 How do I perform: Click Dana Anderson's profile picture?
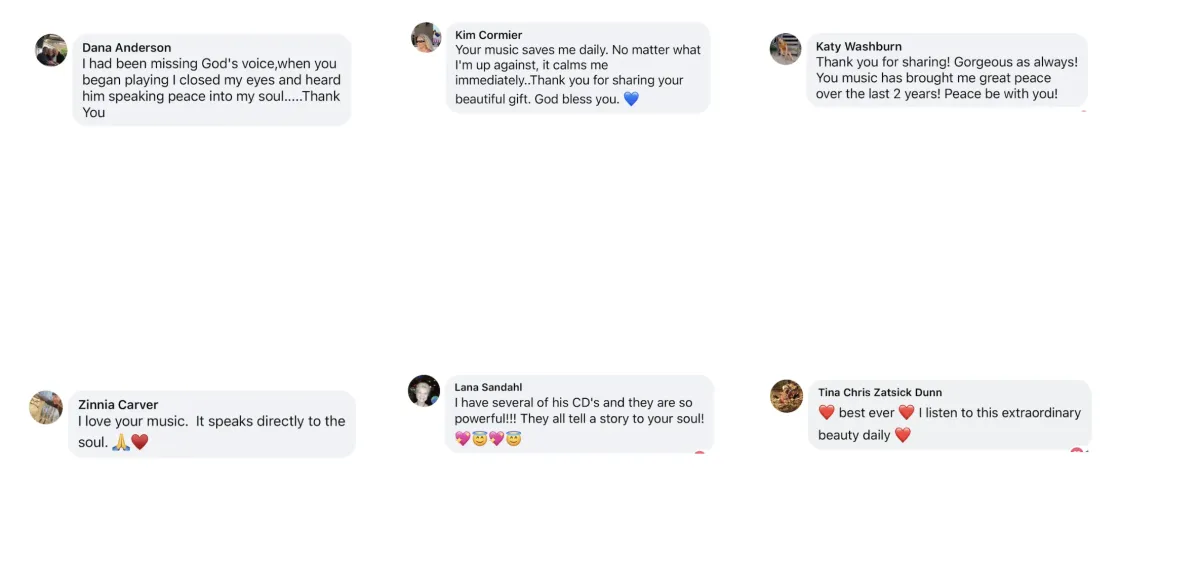(51, 50)
